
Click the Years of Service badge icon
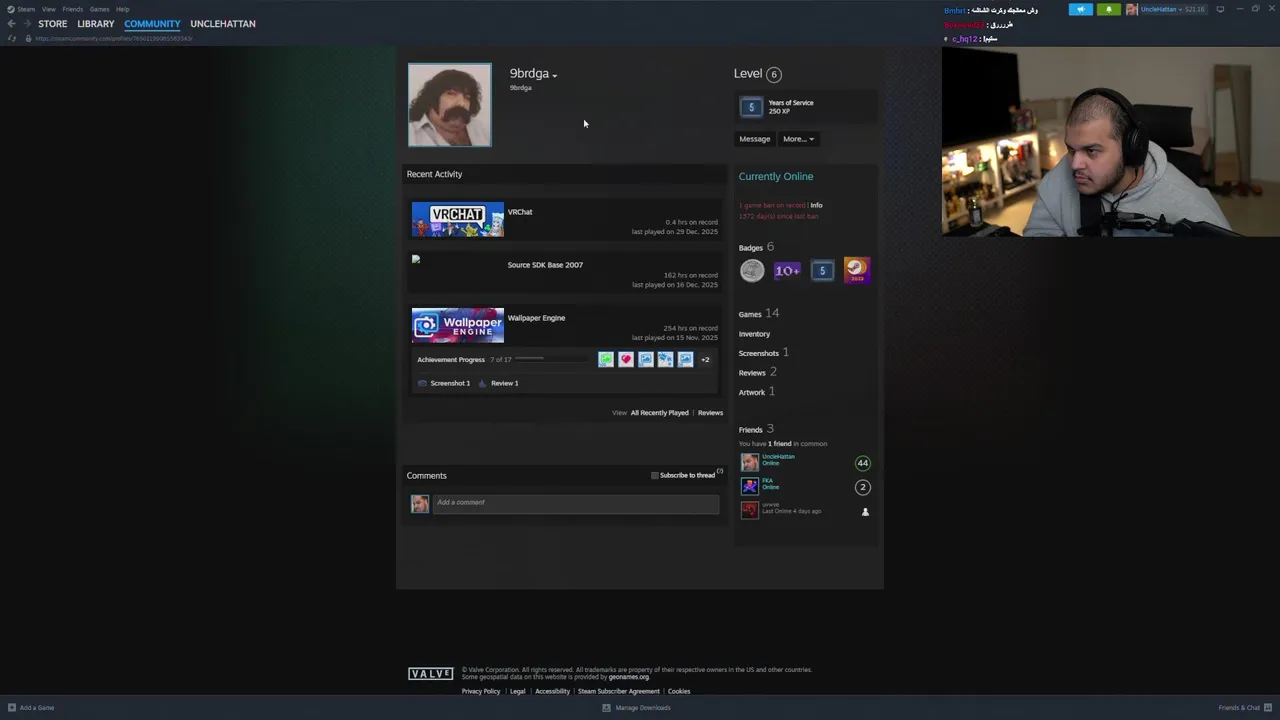click(751, 107)
